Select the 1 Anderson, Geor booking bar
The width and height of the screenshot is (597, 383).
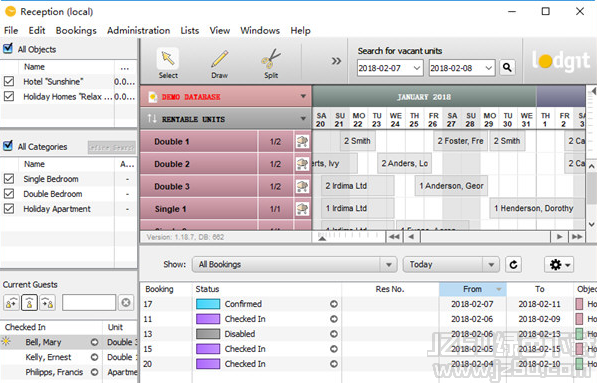pos(451,186)
